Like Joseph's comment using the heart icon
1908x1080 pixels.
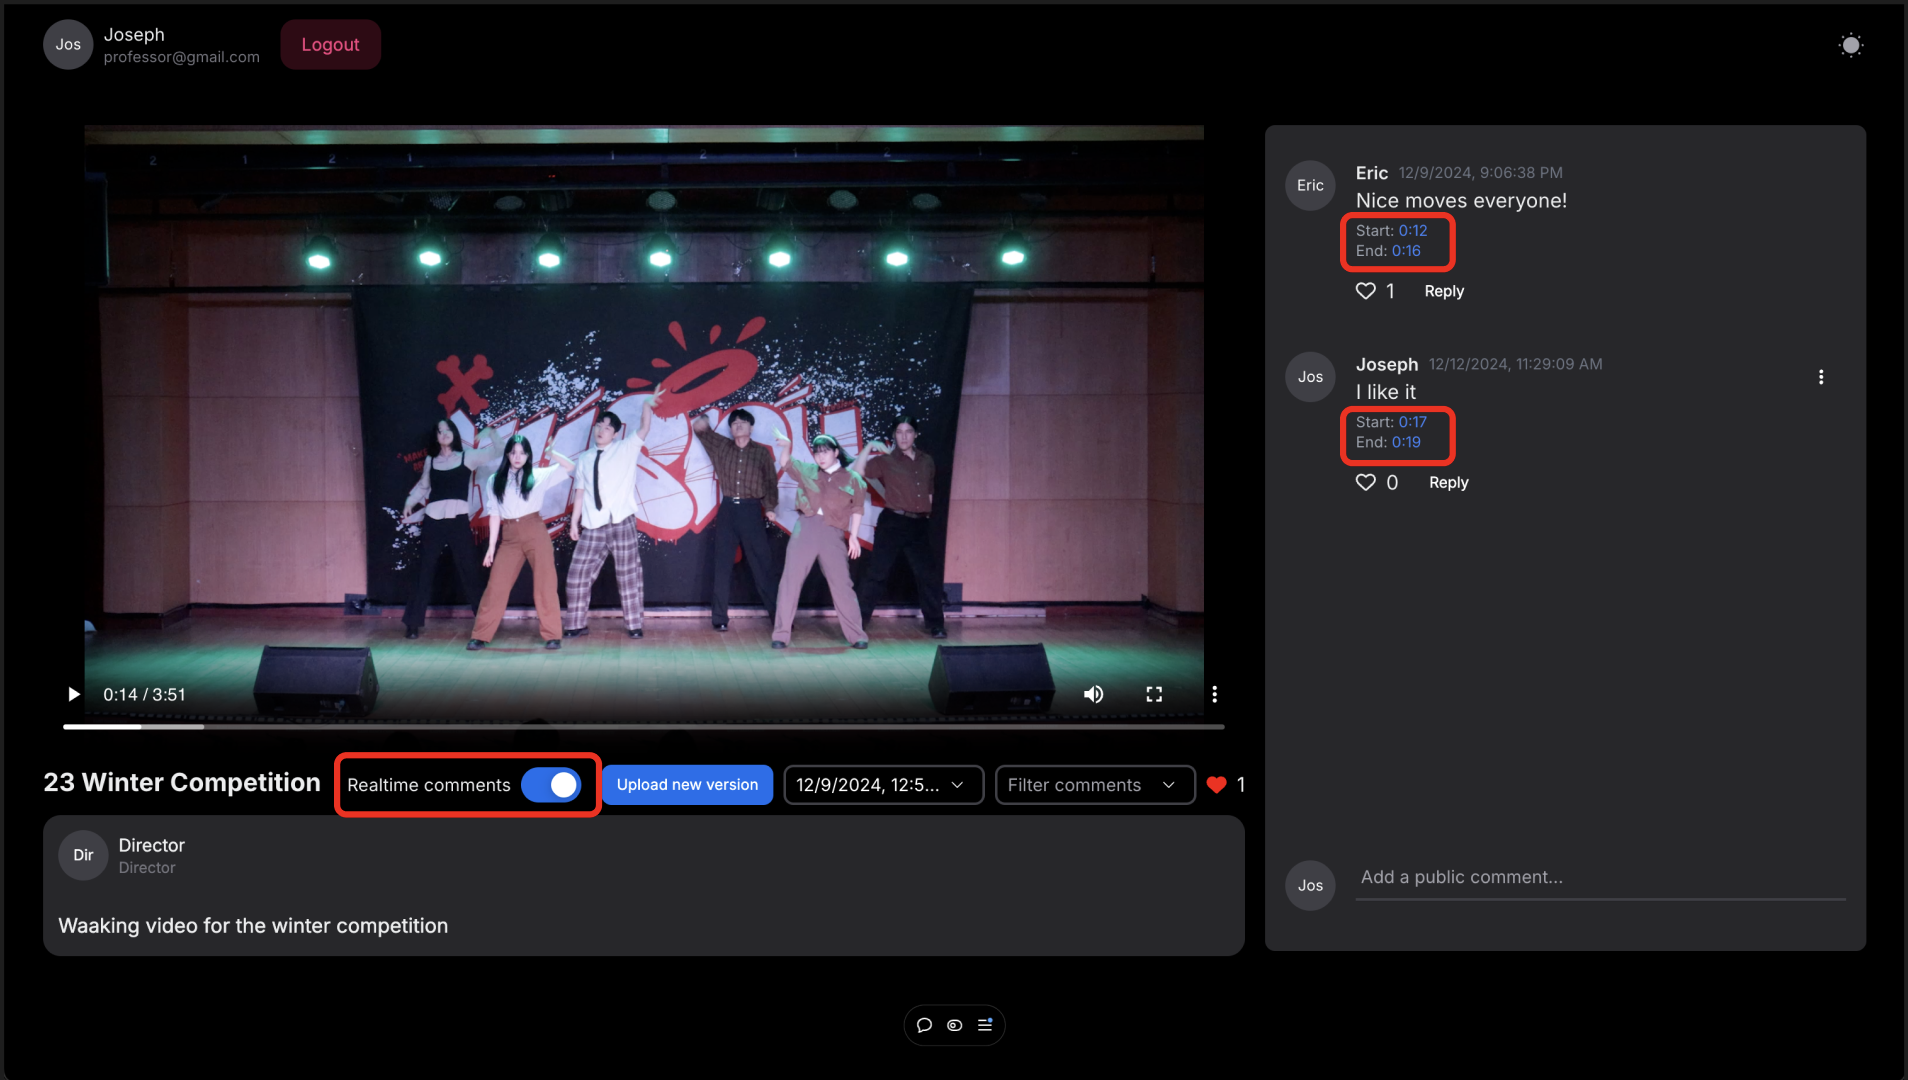[1366, 482]
